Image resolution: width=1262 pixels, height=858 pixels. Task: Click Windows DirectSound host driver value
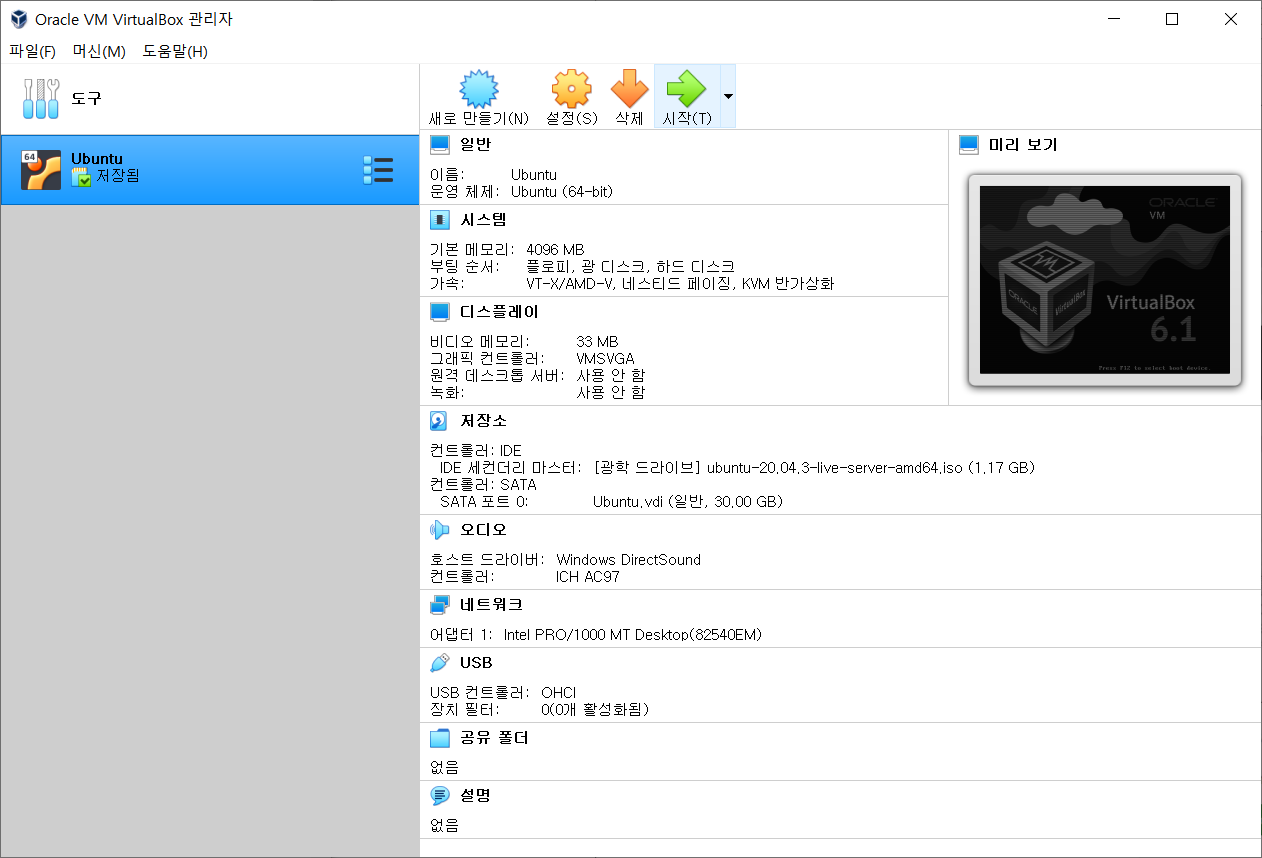click(x=629, y=559)
